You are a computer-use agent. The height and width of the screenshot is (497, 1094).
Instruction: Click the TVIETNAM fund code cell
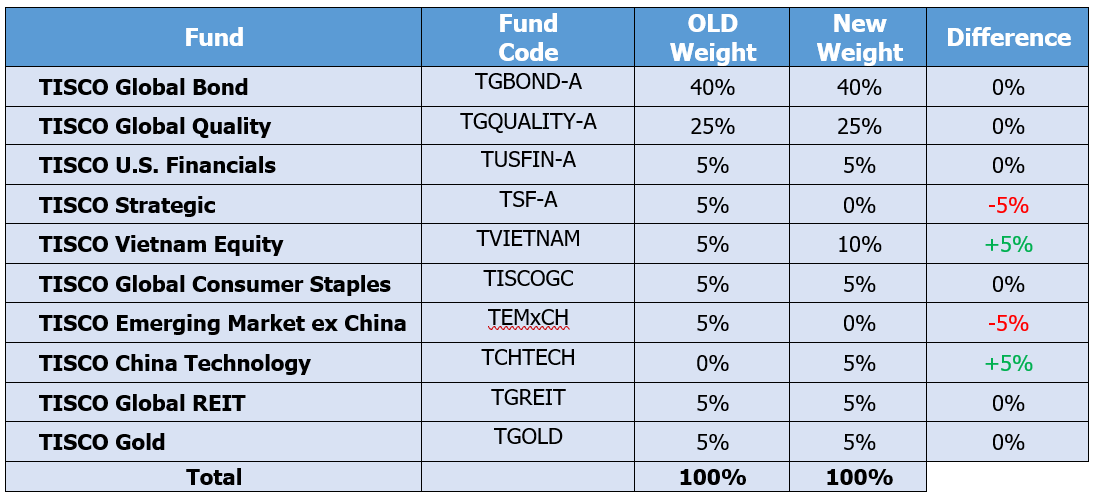tap(528, 244)
